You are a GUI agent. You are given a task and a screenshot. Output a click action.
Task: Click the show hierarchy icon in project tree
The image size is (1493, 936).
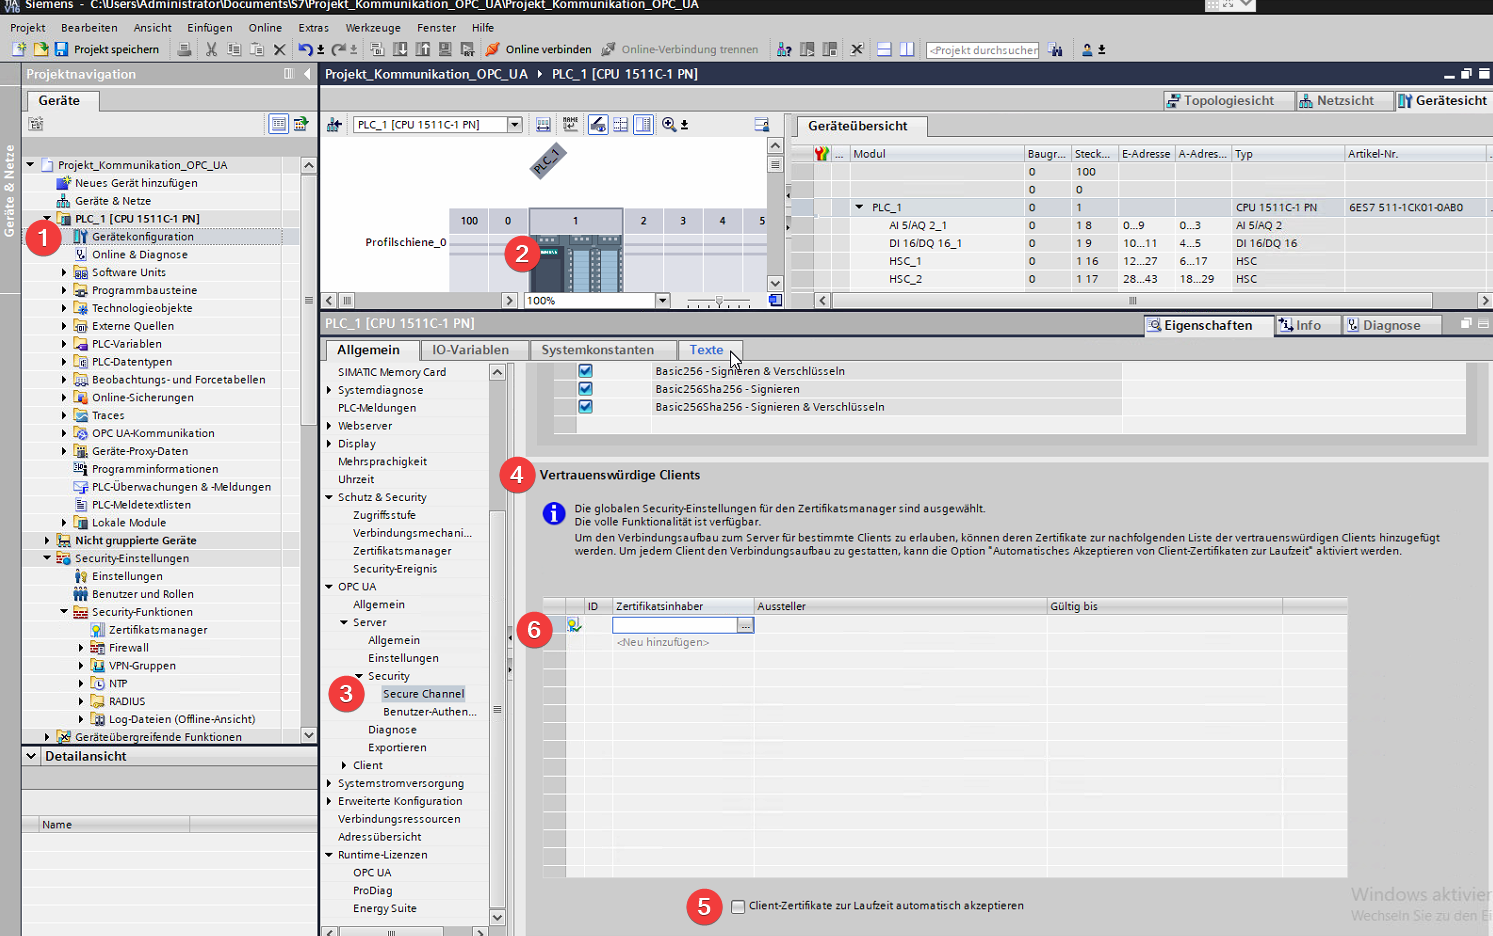pos(278,124)
